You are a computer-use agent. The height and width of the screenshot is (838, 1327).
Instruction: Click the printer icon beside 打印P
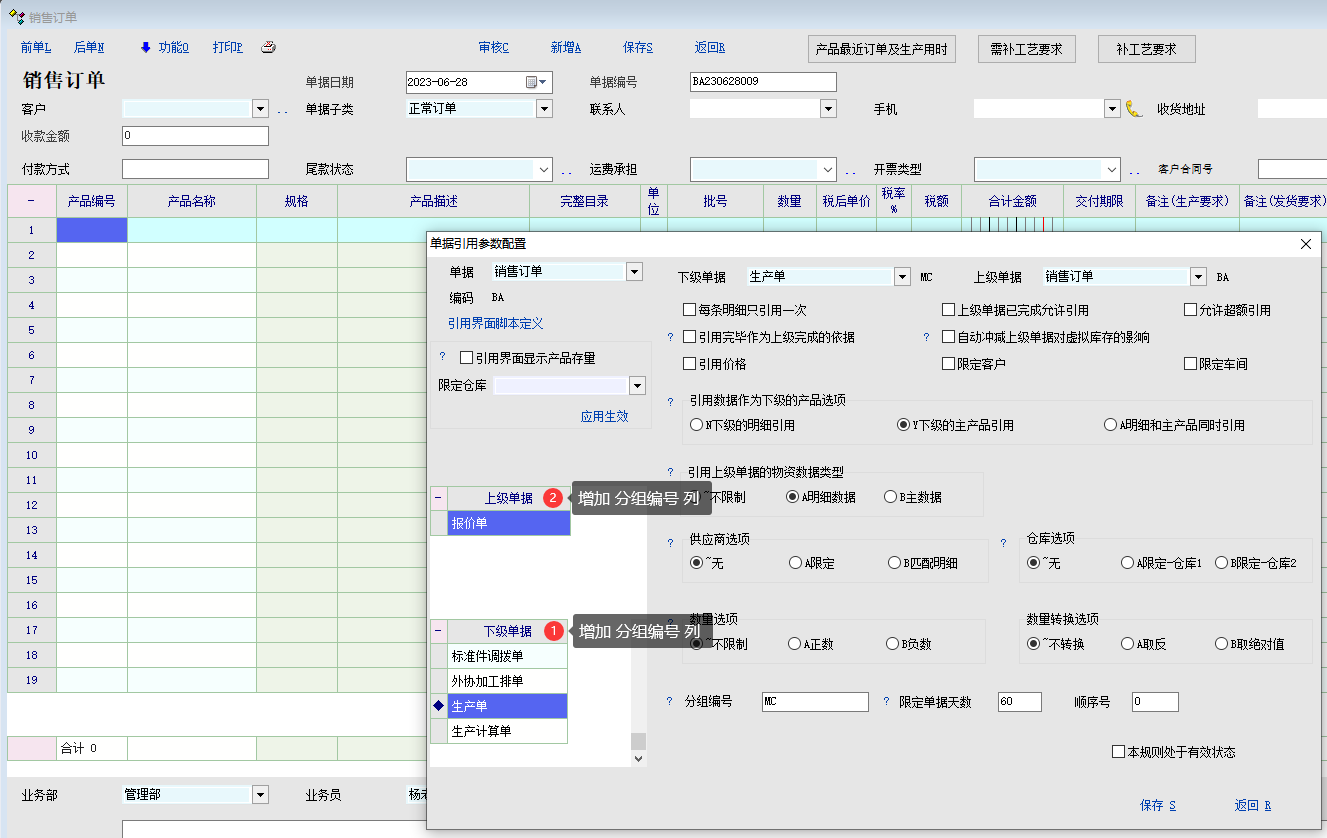pyautogui.click(x=268, y=47)
